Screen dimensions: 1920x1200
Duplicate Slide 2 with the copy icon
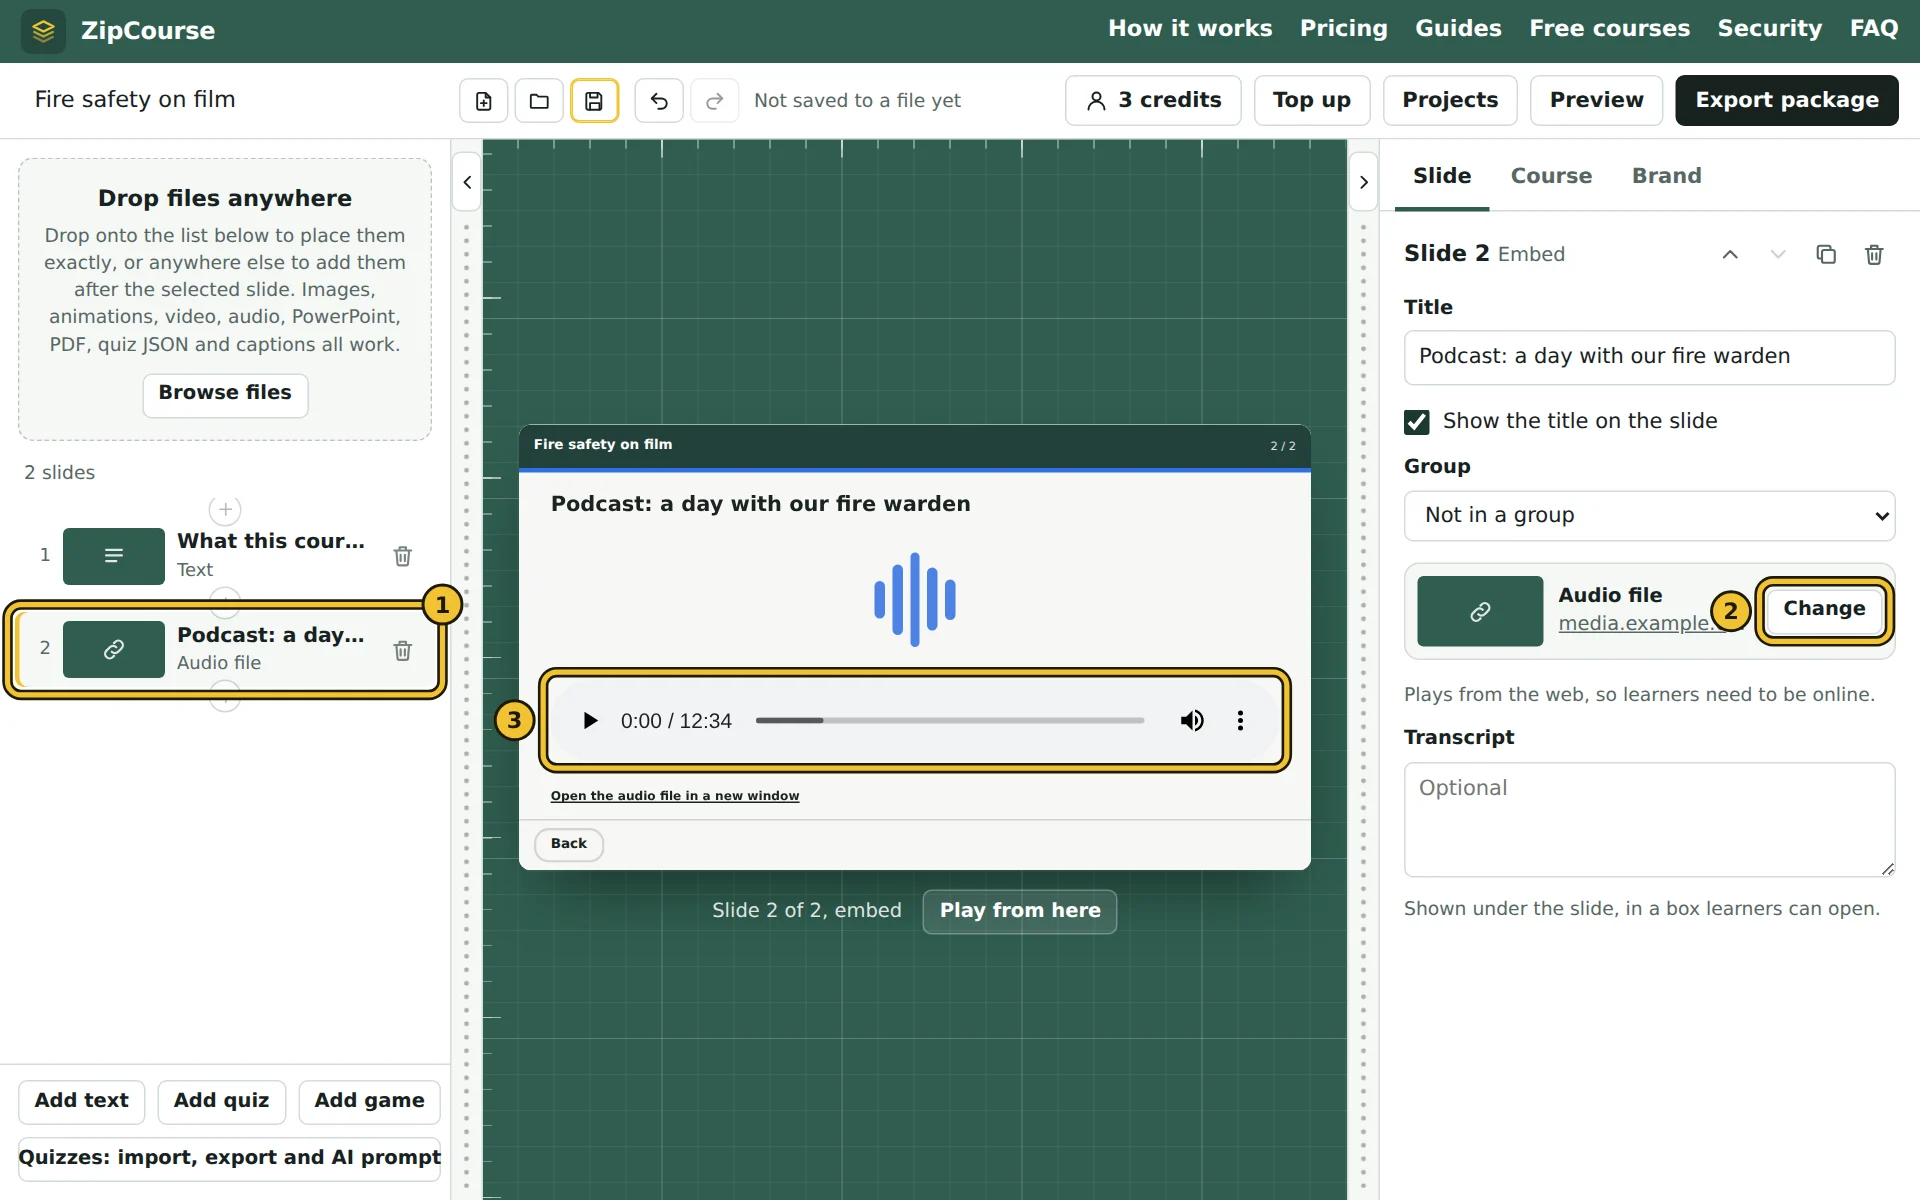tap(1826, 255)
